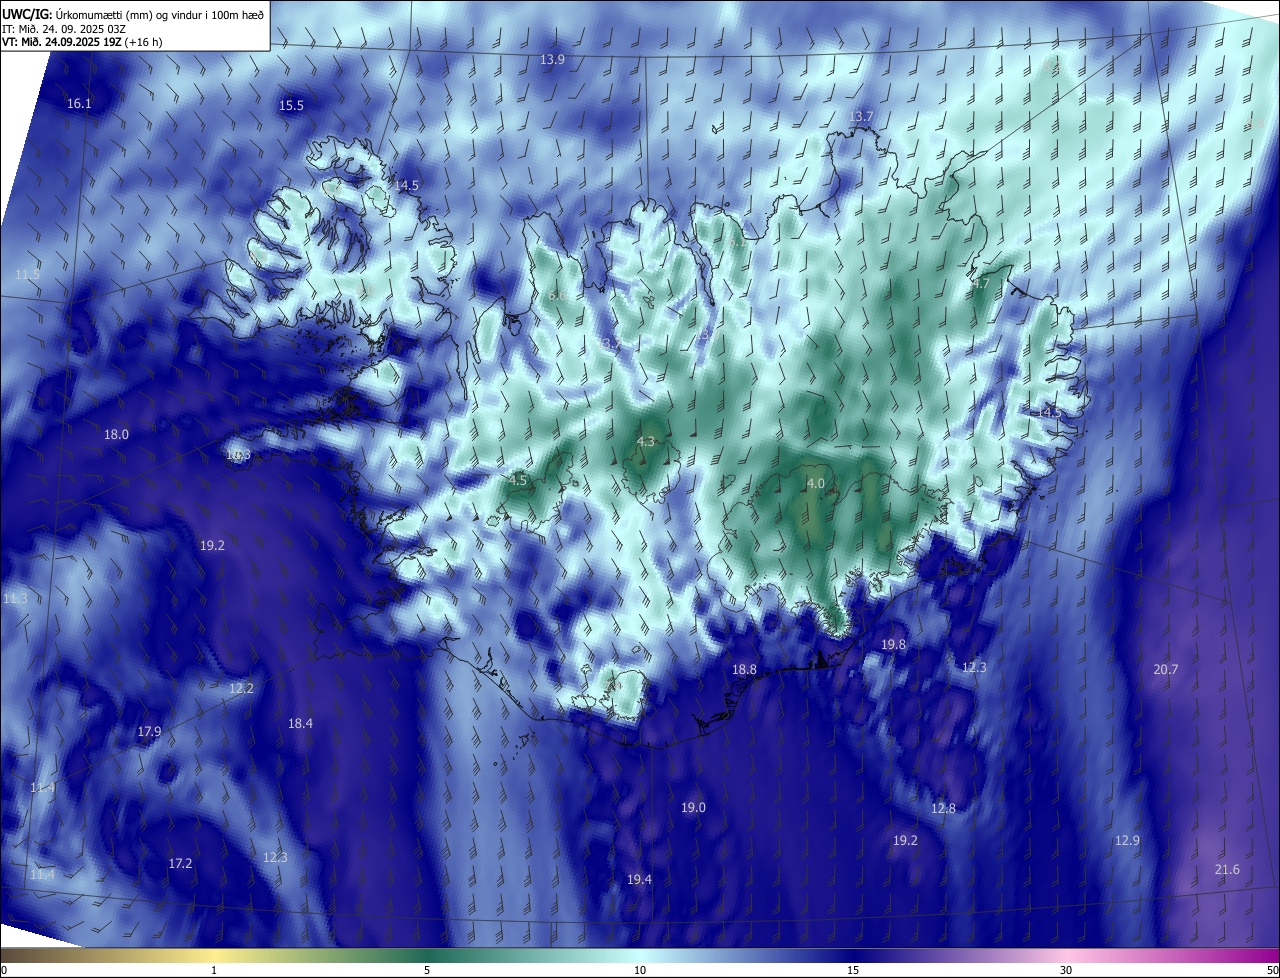Click the colour scale tick labelled 15
The height and width of the screenshot is (978, 1280).
pos(853,970)
